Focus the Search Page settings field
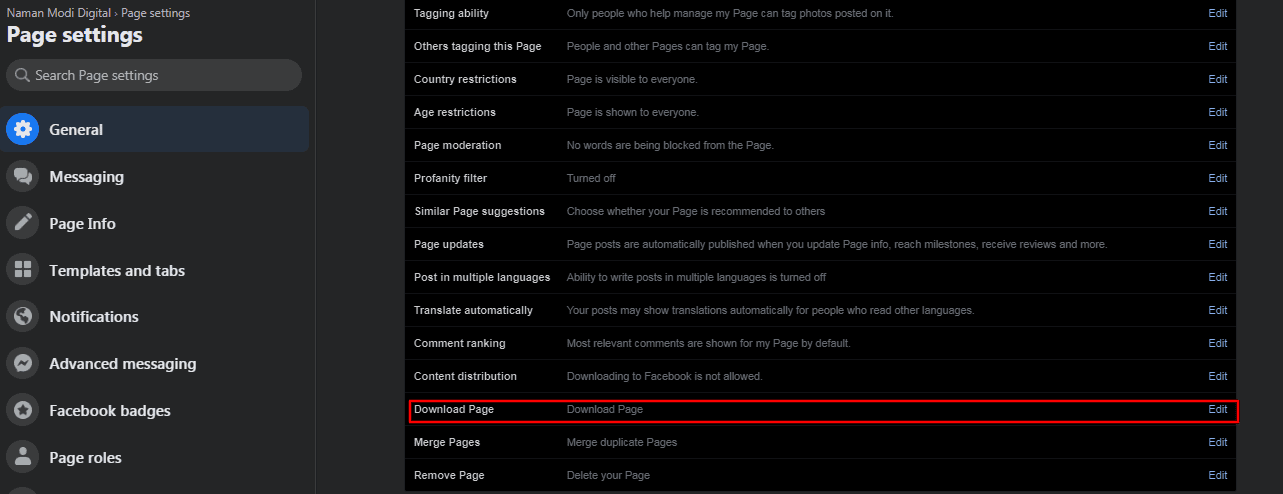 [x=154, y=75]
